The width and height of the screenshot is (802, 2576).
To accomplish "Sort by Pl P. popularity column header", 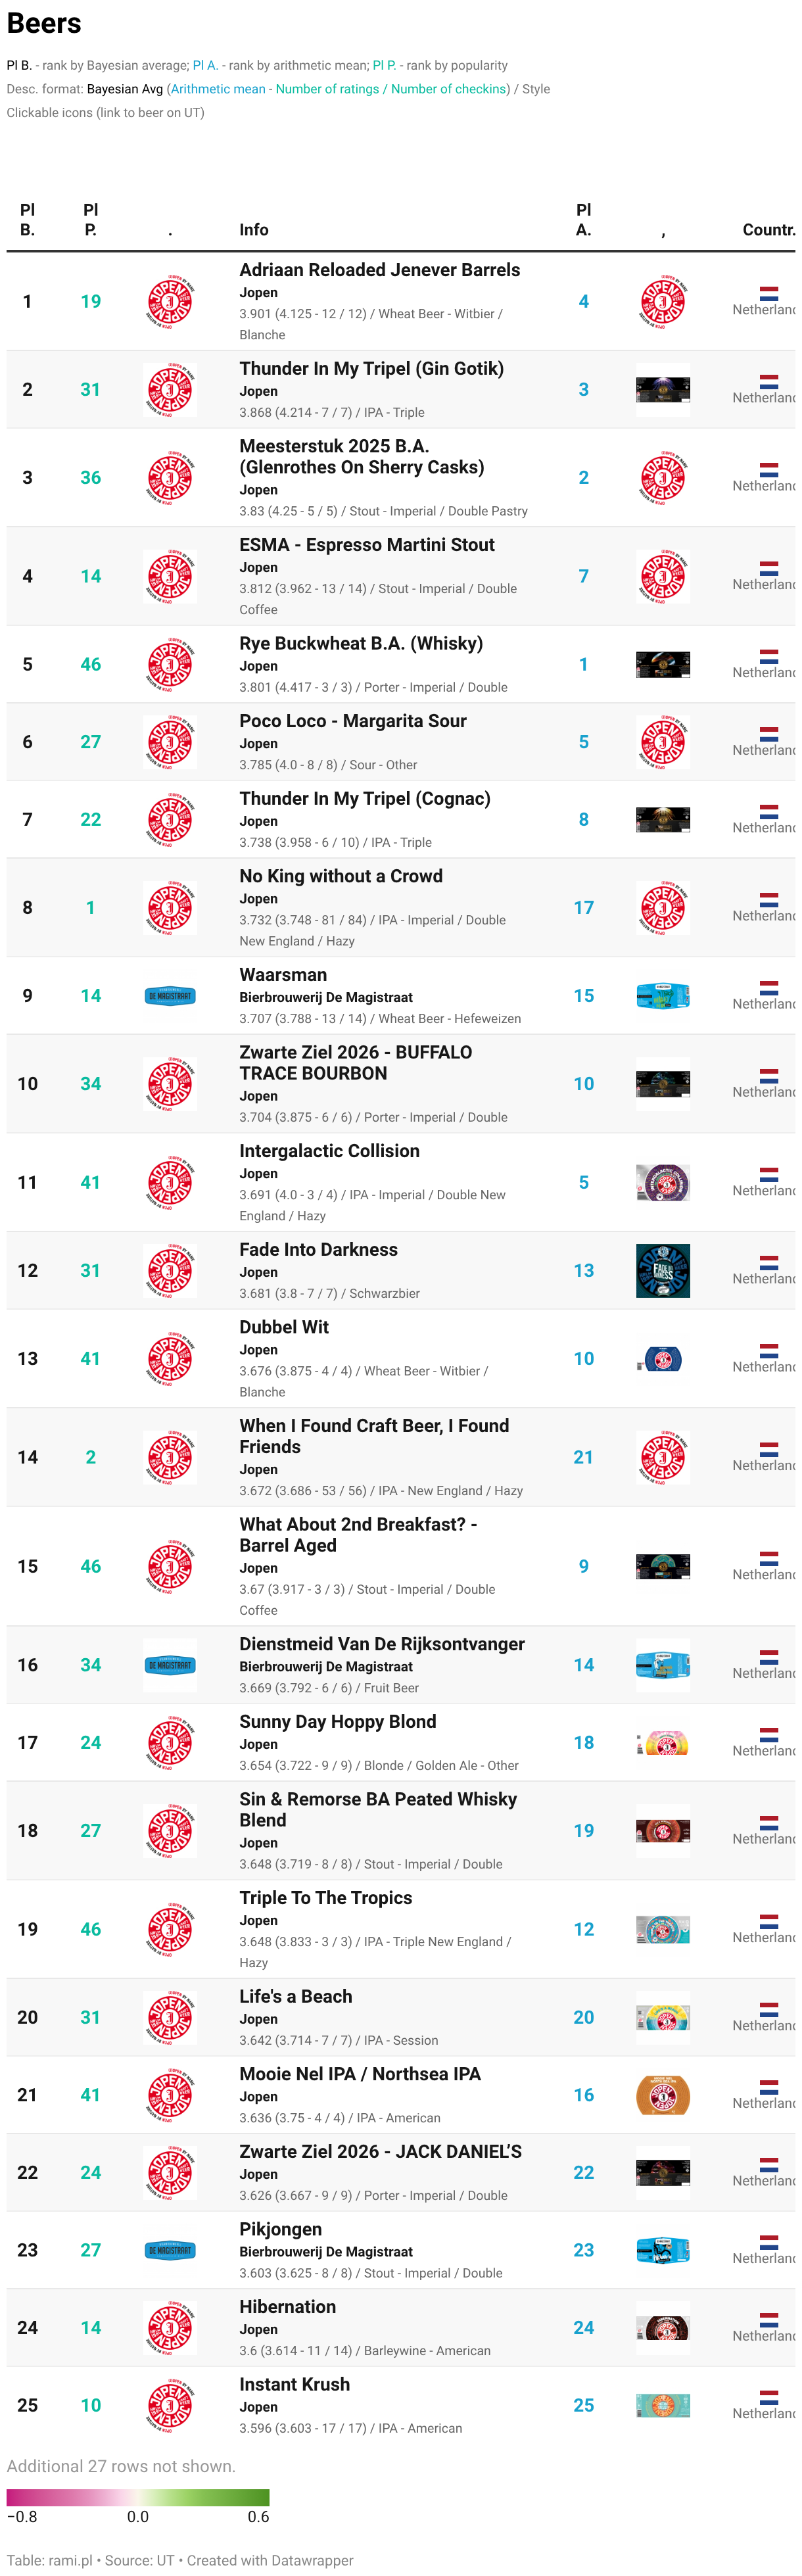I will coord(90,219).
